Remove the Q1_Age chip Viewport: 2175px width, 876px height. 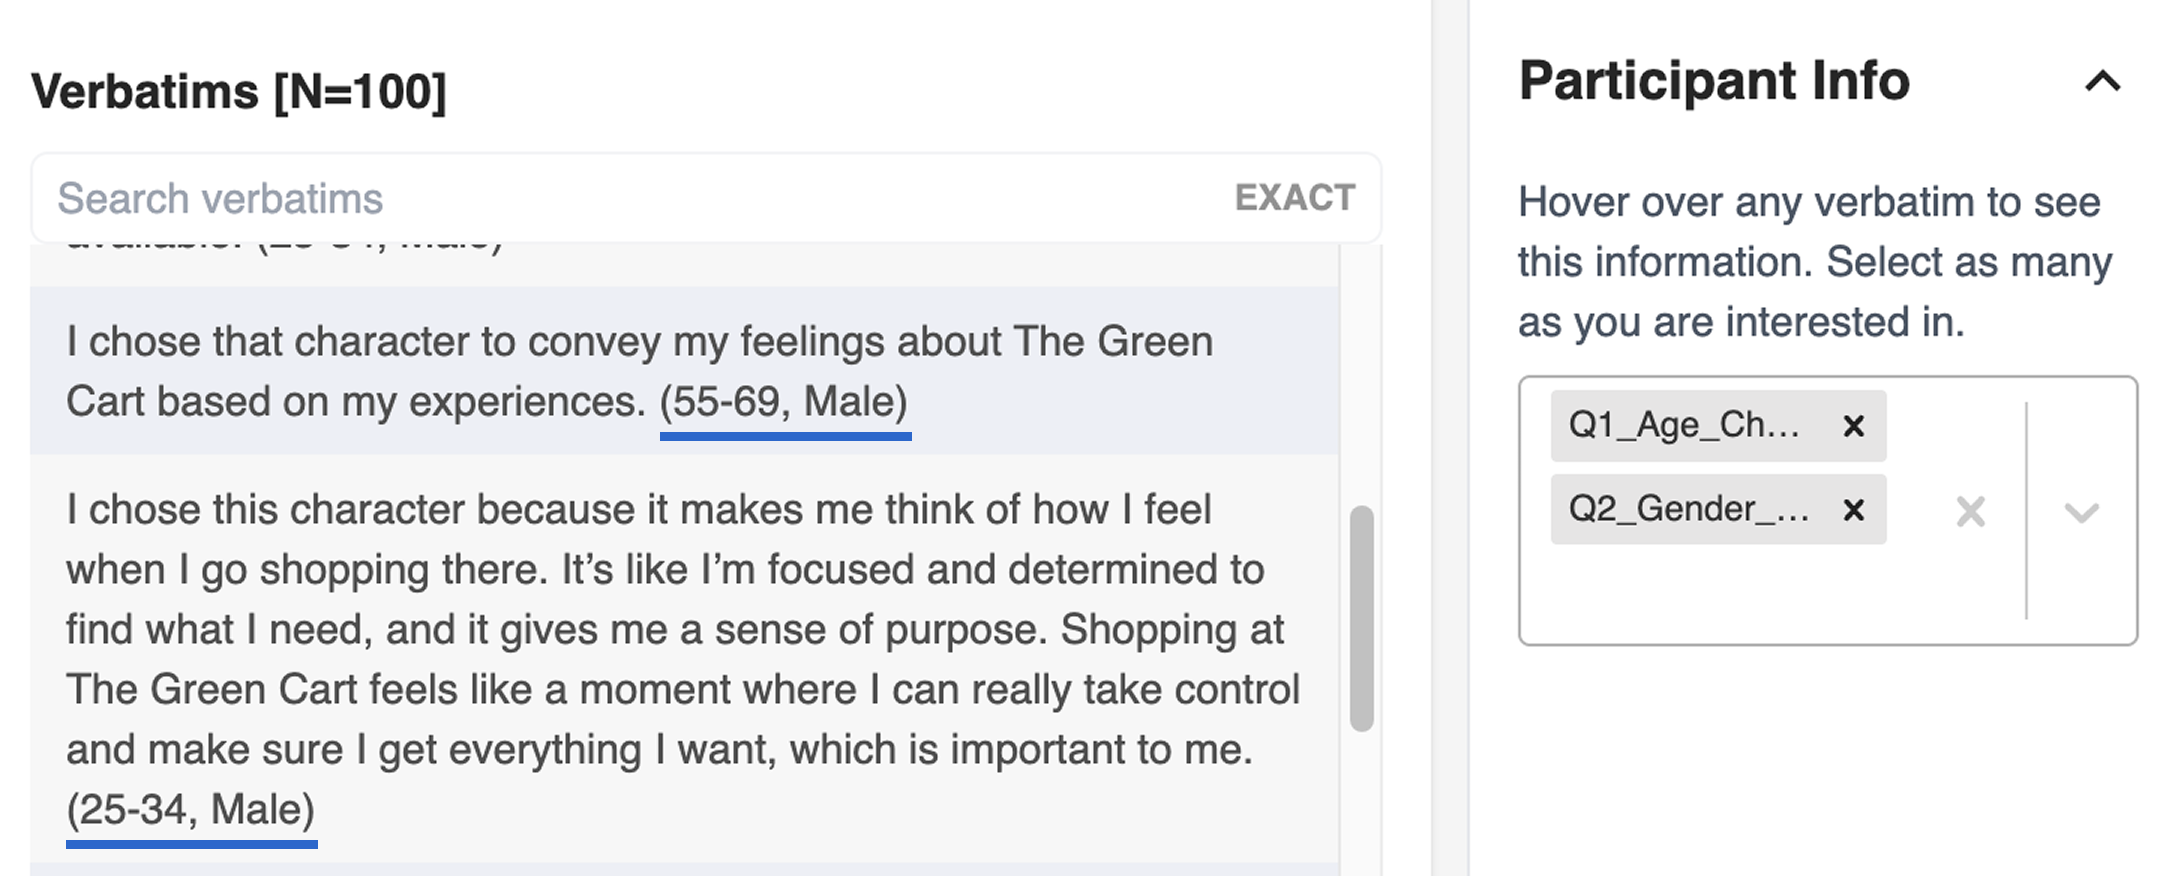tap(1853, 426)
